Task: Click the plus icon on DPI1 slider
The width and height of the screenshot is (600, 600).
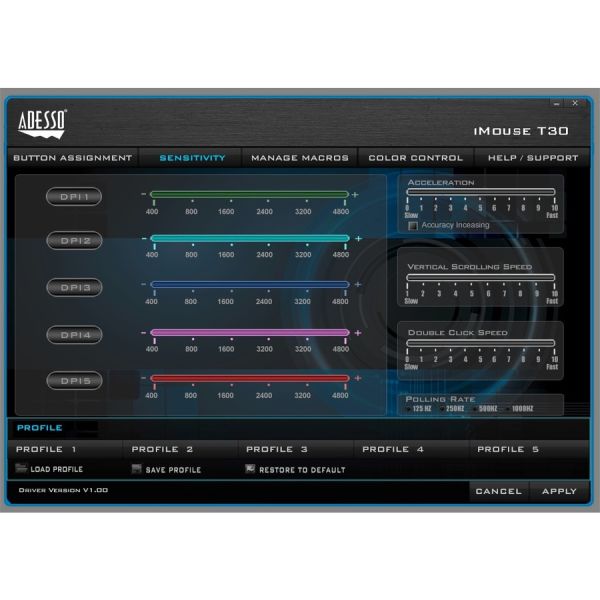Action: pyautogui.click(x=356, y=194)
